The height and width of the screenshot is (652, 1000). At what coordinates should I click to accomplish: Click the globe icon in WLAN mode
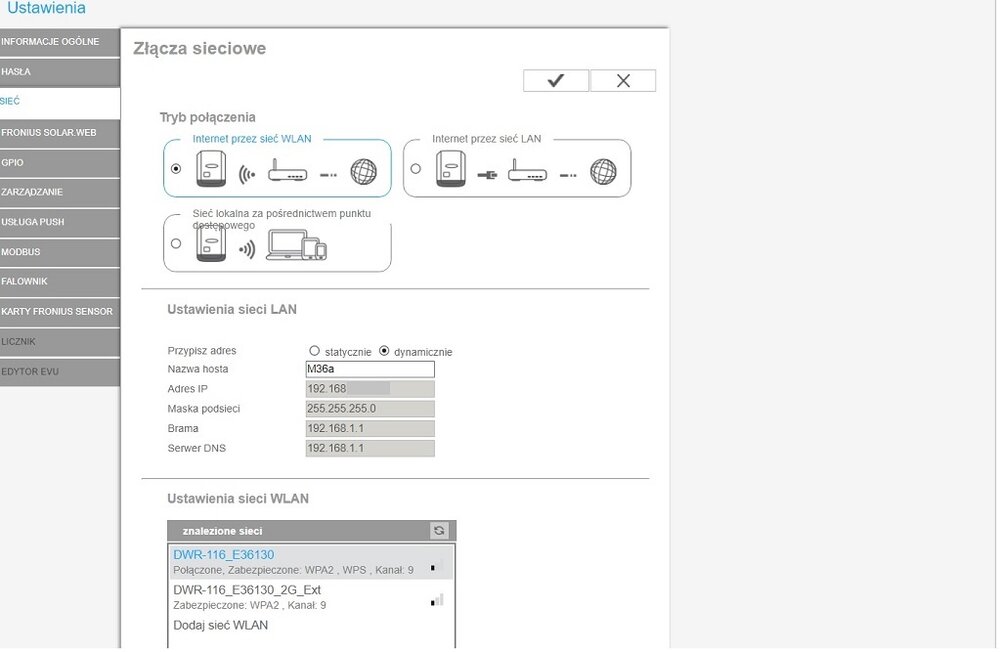click(x=363, y=172)
